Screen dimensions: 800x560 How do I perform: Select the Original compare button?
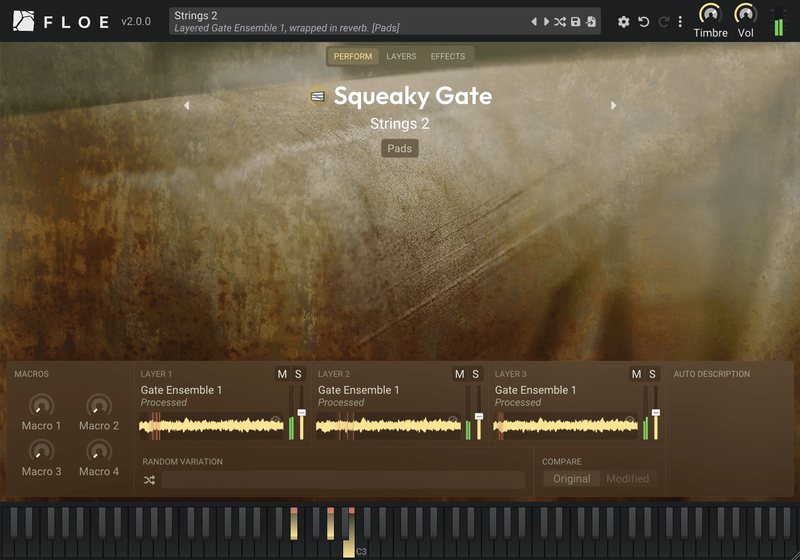click(571, 478)
